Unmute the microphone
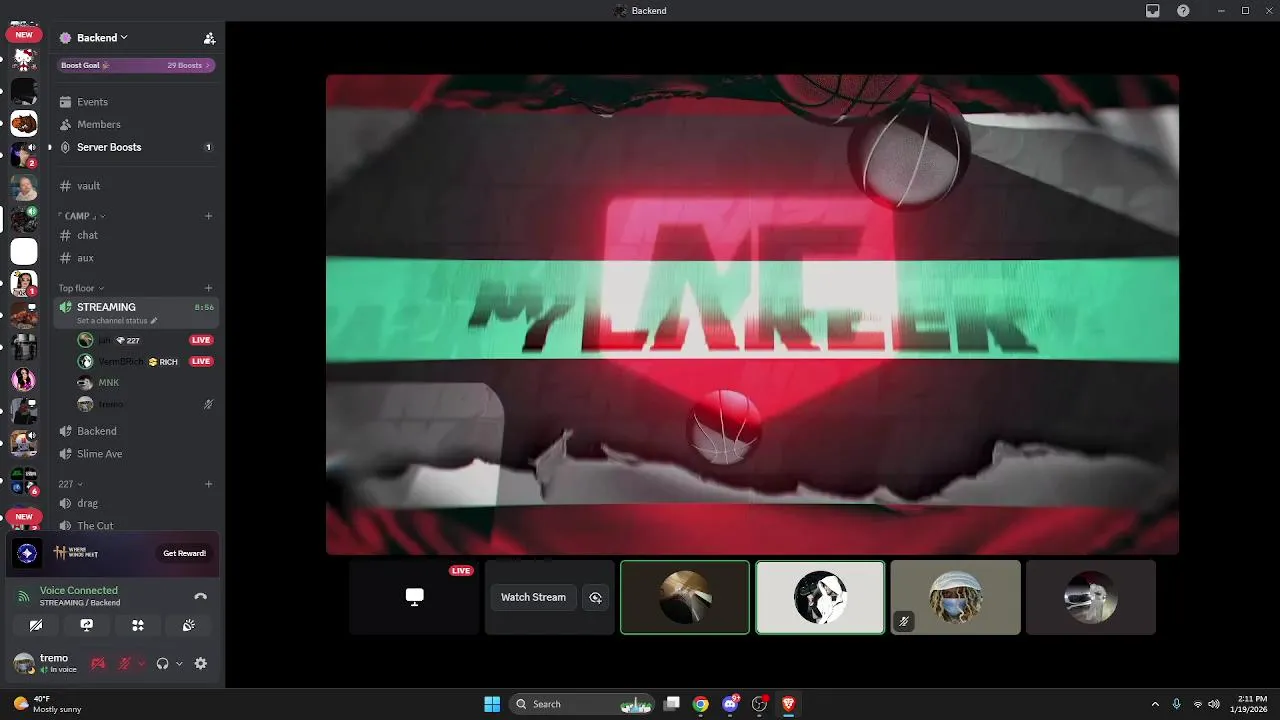The height and width of the screenshot is (720, 1280). pos(126,663)
